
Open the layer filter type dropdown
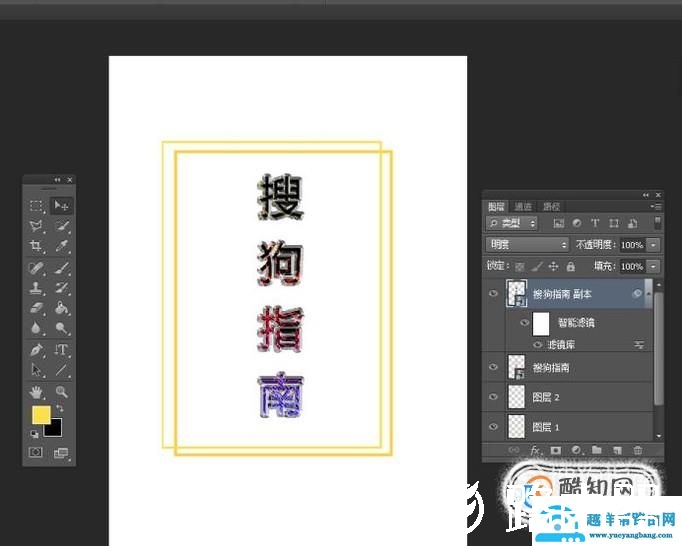(512, 224)
